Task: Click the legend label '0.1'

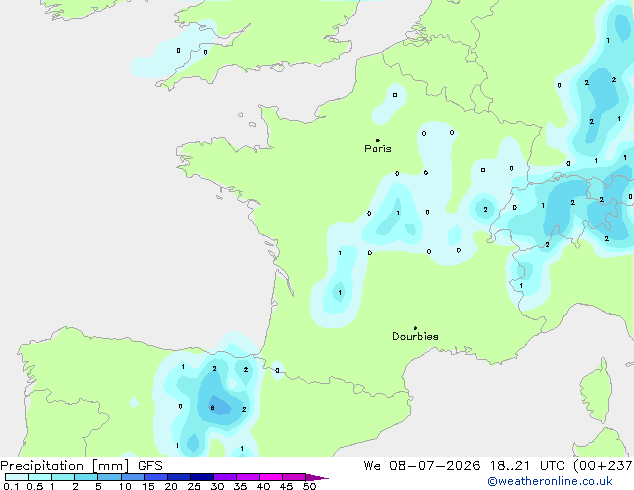Action: tap(11, 486)
